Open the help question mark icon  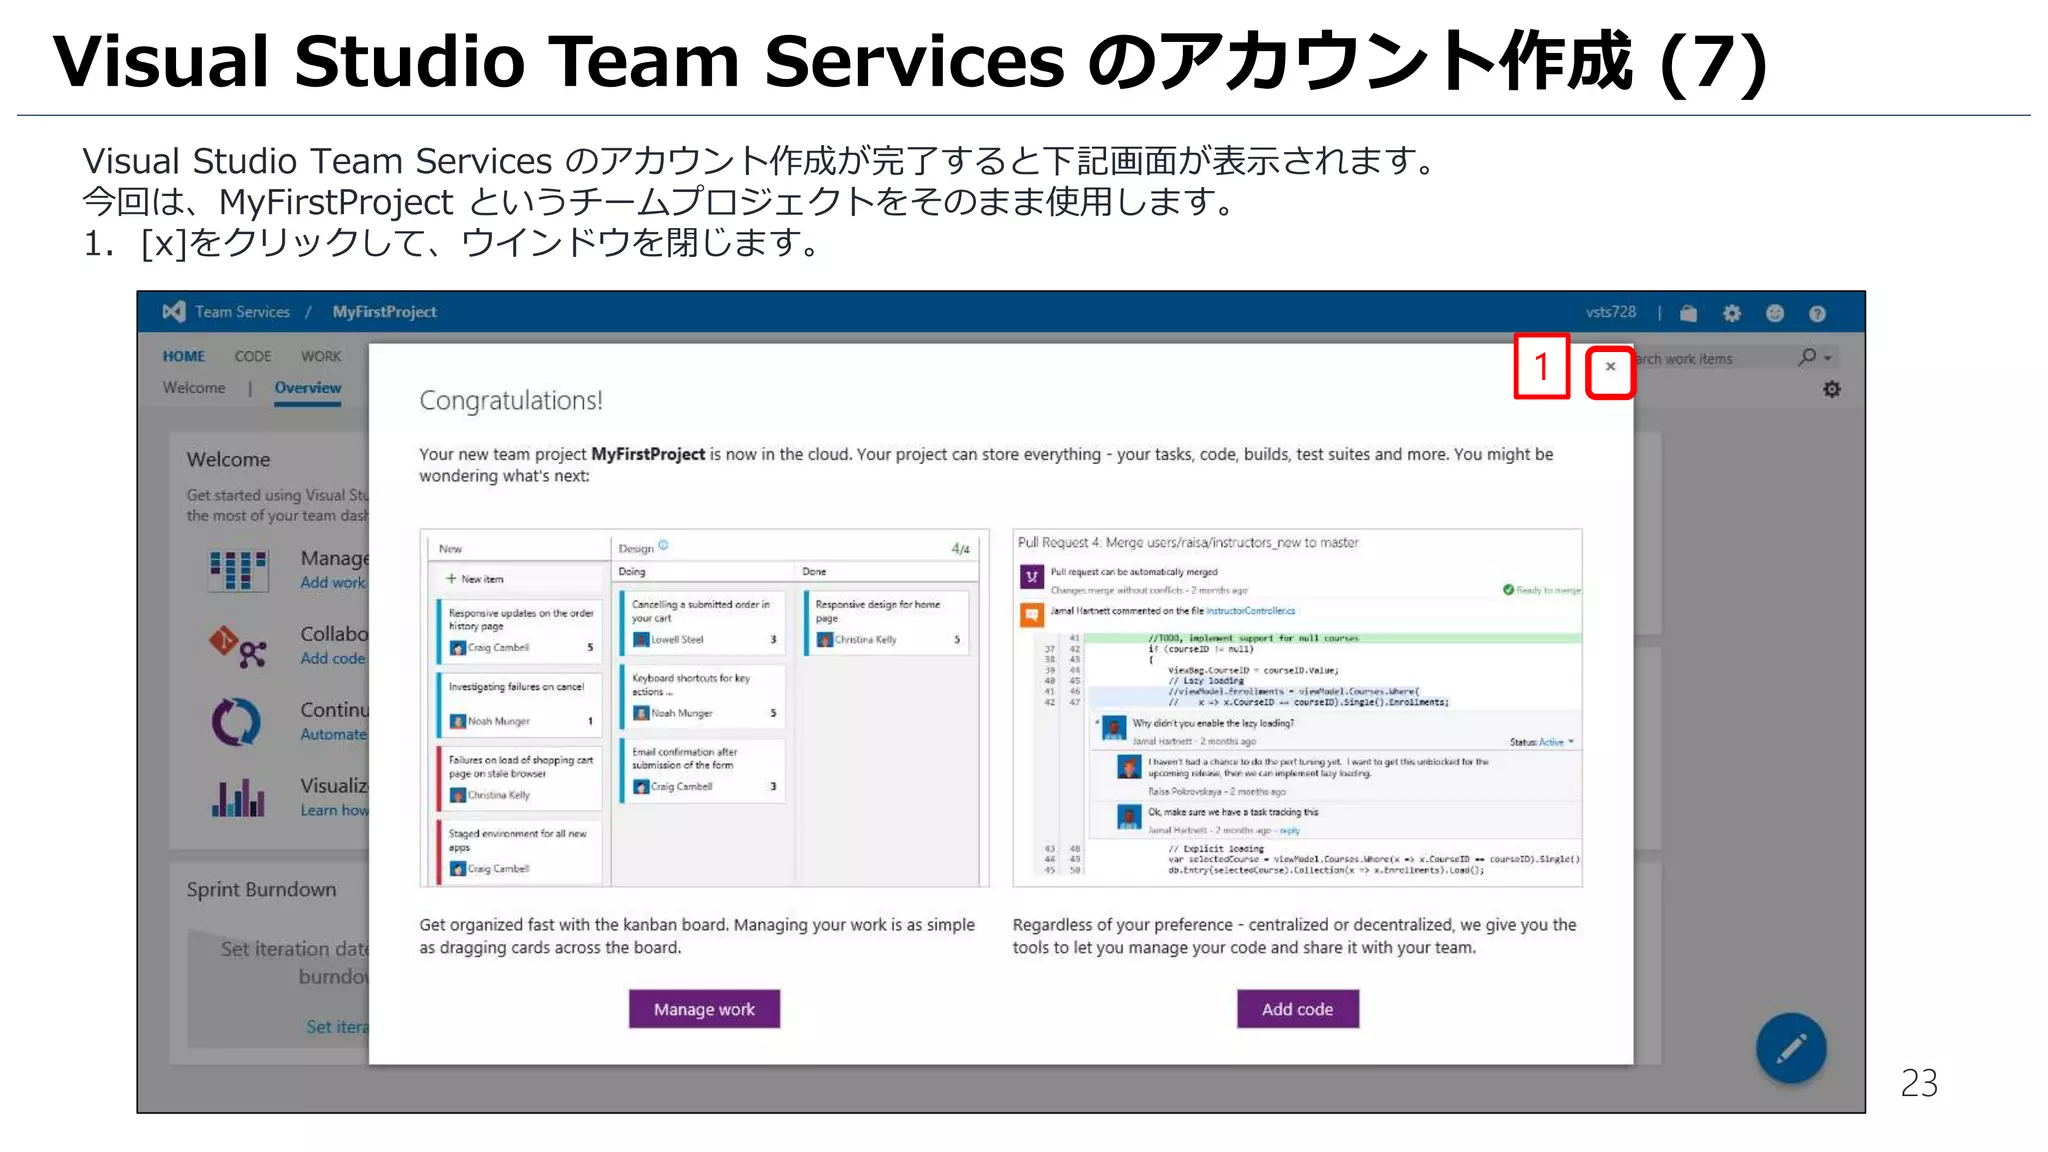point(1817,314)
